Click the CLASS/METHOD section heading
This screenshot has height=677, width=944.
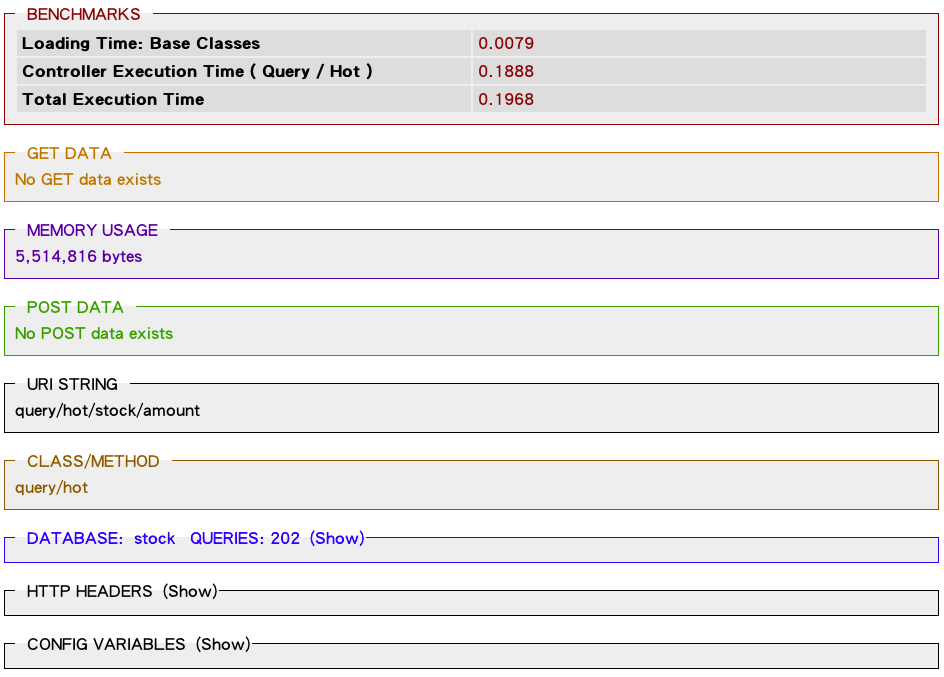click(x=93, y=461)
